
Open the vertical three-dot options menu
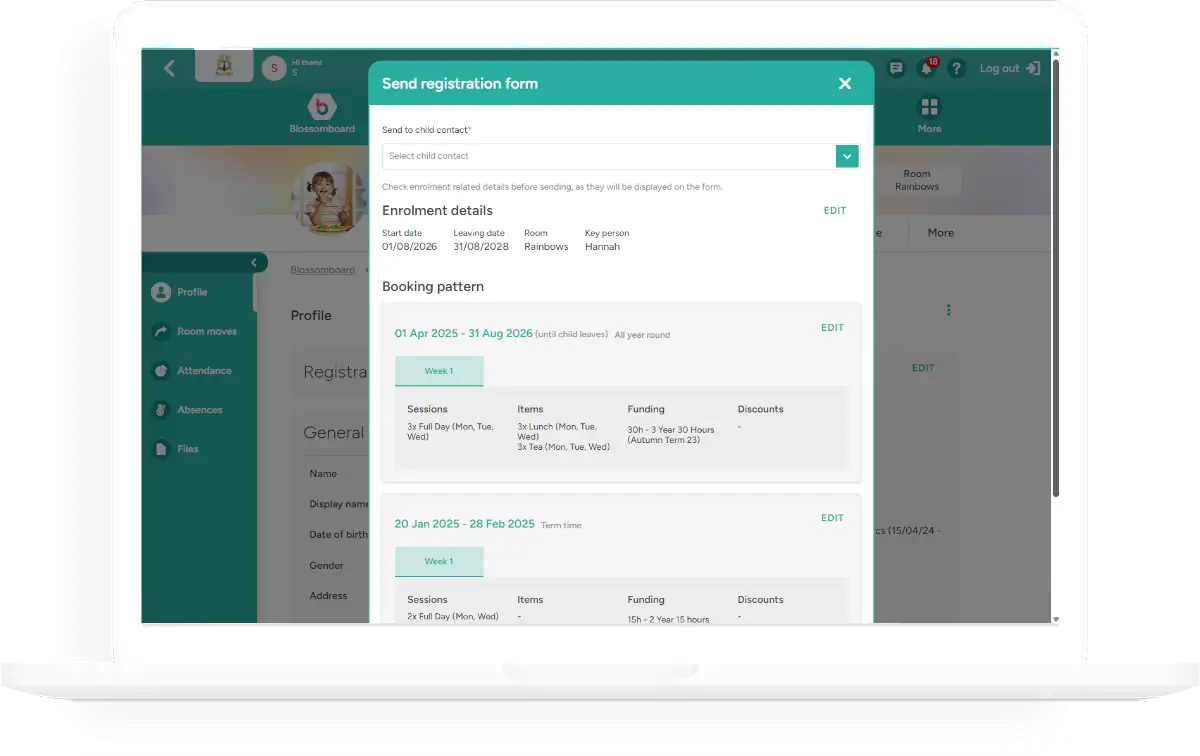pyautogui.click(x=948, y=310)
